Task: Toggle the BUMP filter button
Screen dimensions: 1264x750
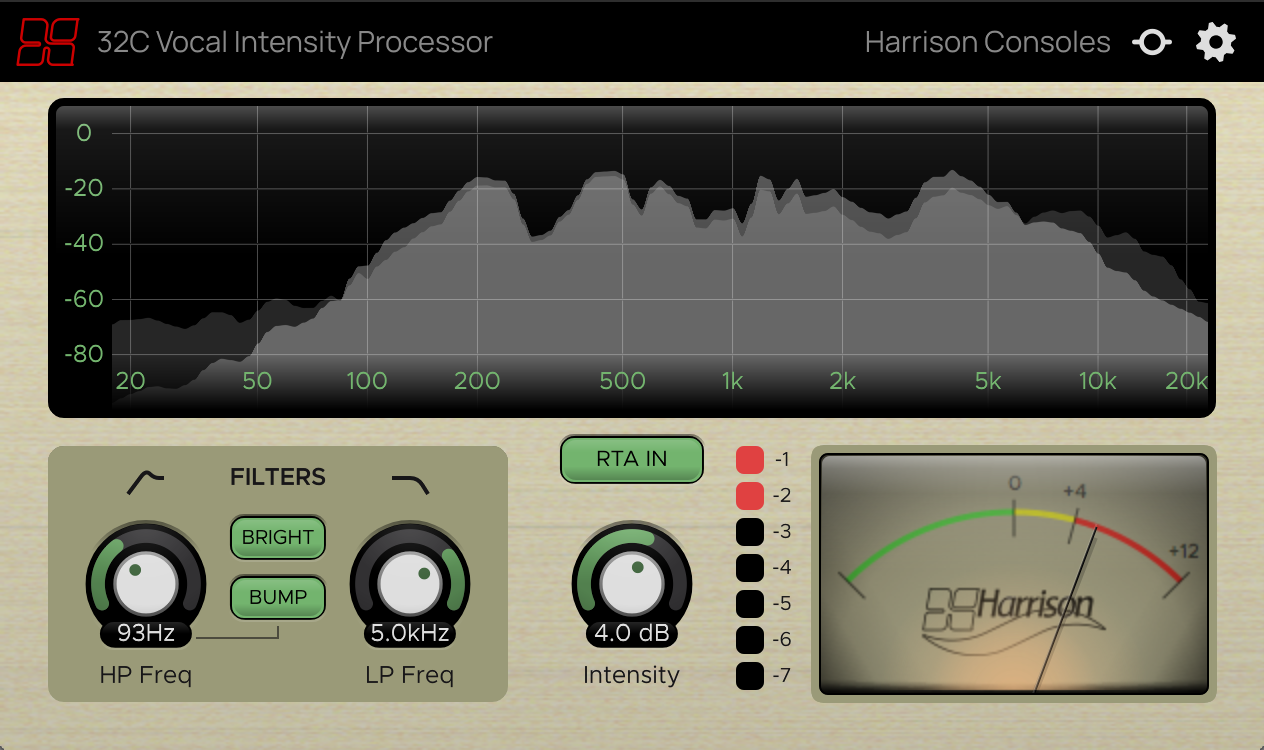Action: point(278,597)
